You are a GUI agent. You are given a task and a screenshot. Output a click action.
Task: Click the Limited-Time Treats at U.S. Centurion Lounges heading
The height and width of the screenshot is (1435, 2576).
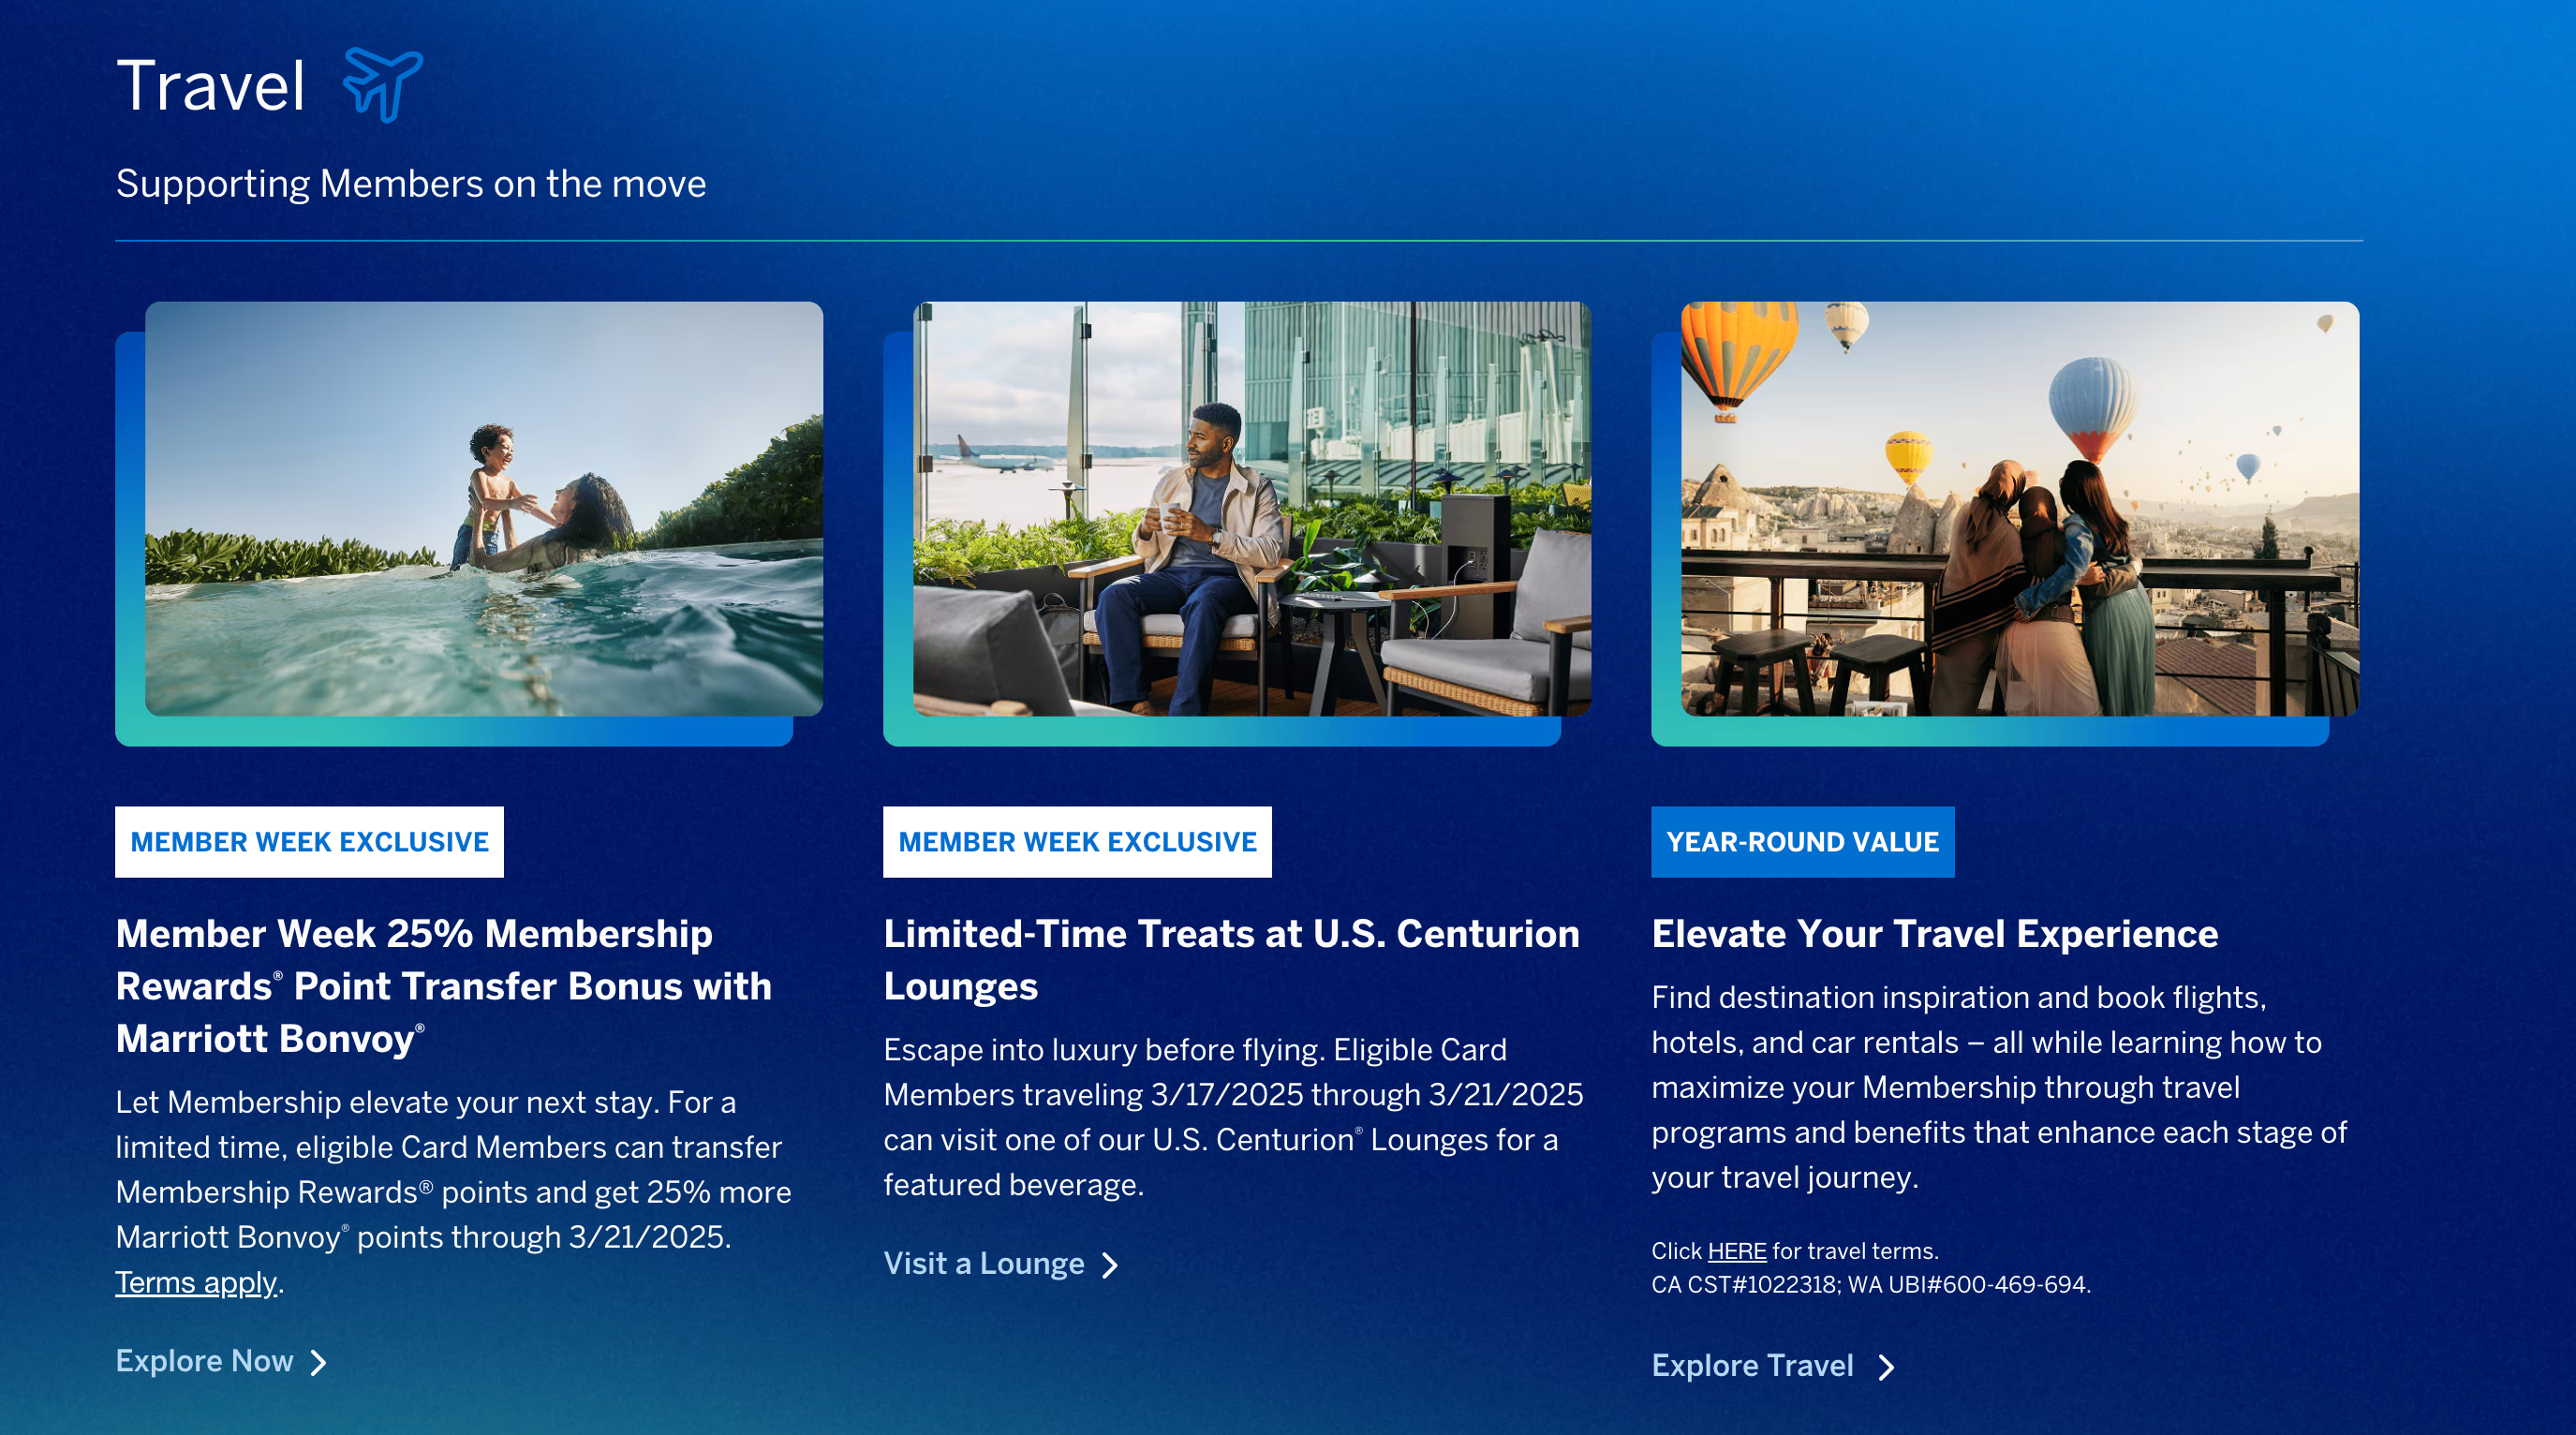coord(1232,960)
